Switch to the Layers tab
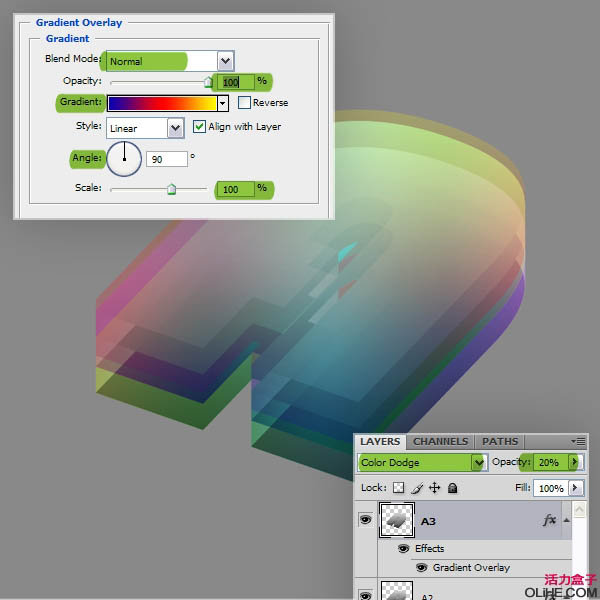The image size is (600, 600). click(380, 441)
